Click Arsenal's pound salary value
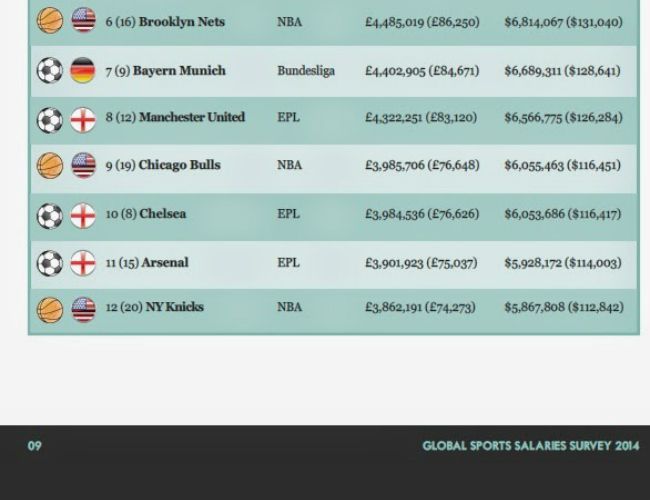The width and height of the screenshot is (650, 500). click(420, 262)
